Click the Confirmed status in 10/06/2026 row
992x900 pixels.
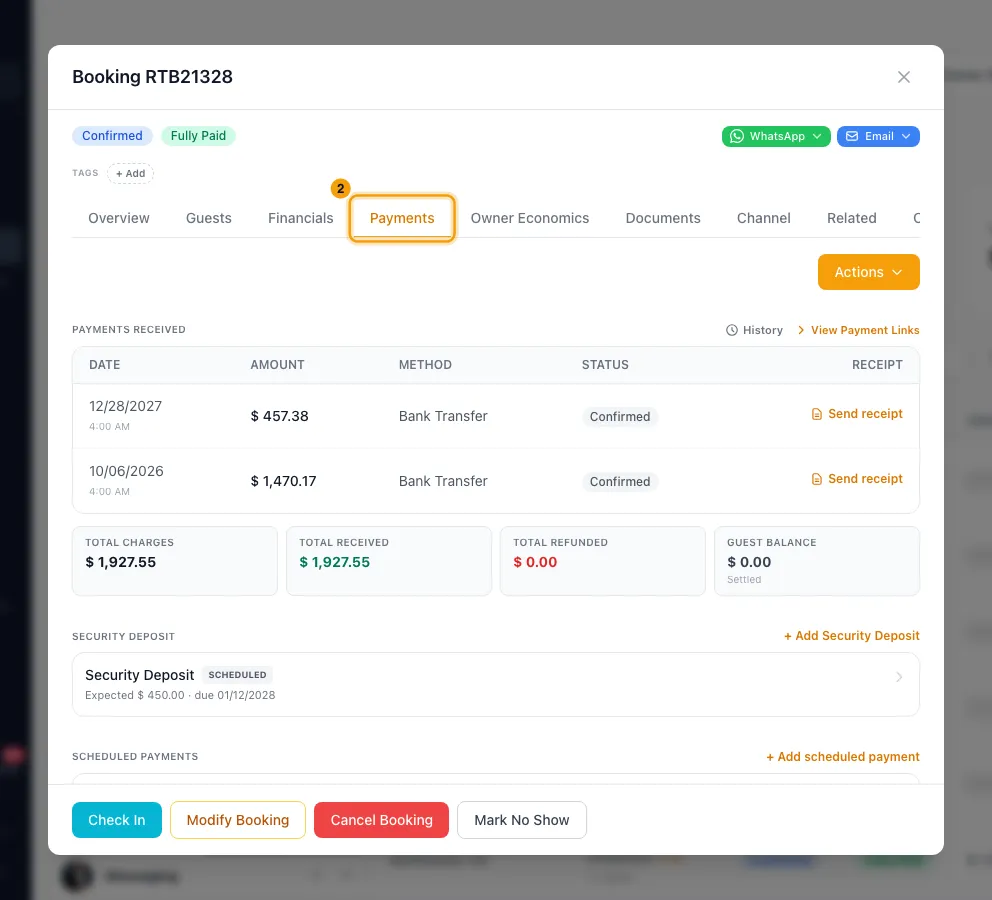click(620, 481)
